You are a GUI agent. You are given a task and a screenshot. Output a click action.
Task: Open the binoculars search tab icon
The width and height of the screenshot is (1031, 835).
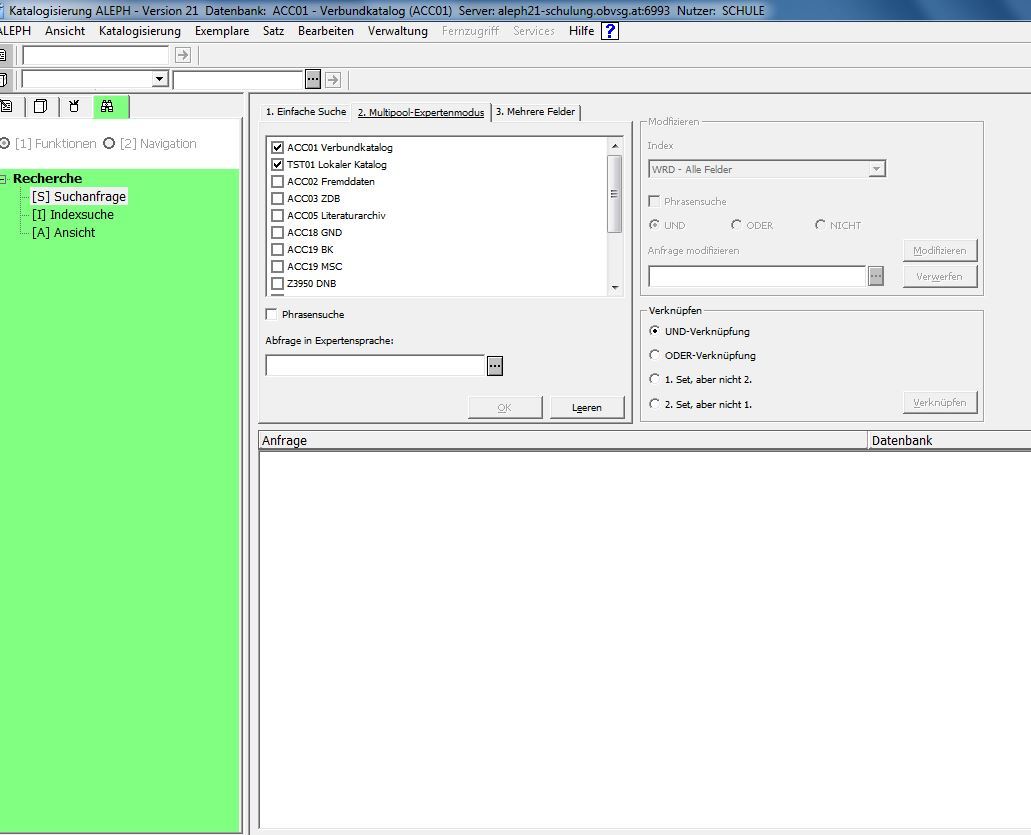click(x=107, y=106)
